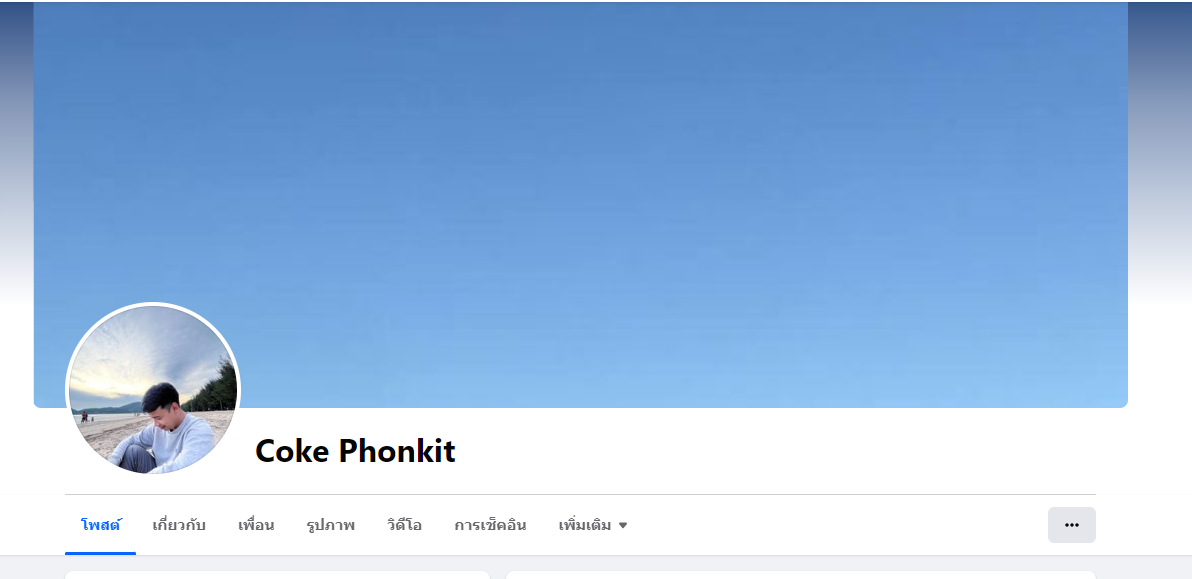This screenshot has width=1192, height=579.
Task: Open Coke Phonkit's round profile picture
Action: click(x=153, y=390)
